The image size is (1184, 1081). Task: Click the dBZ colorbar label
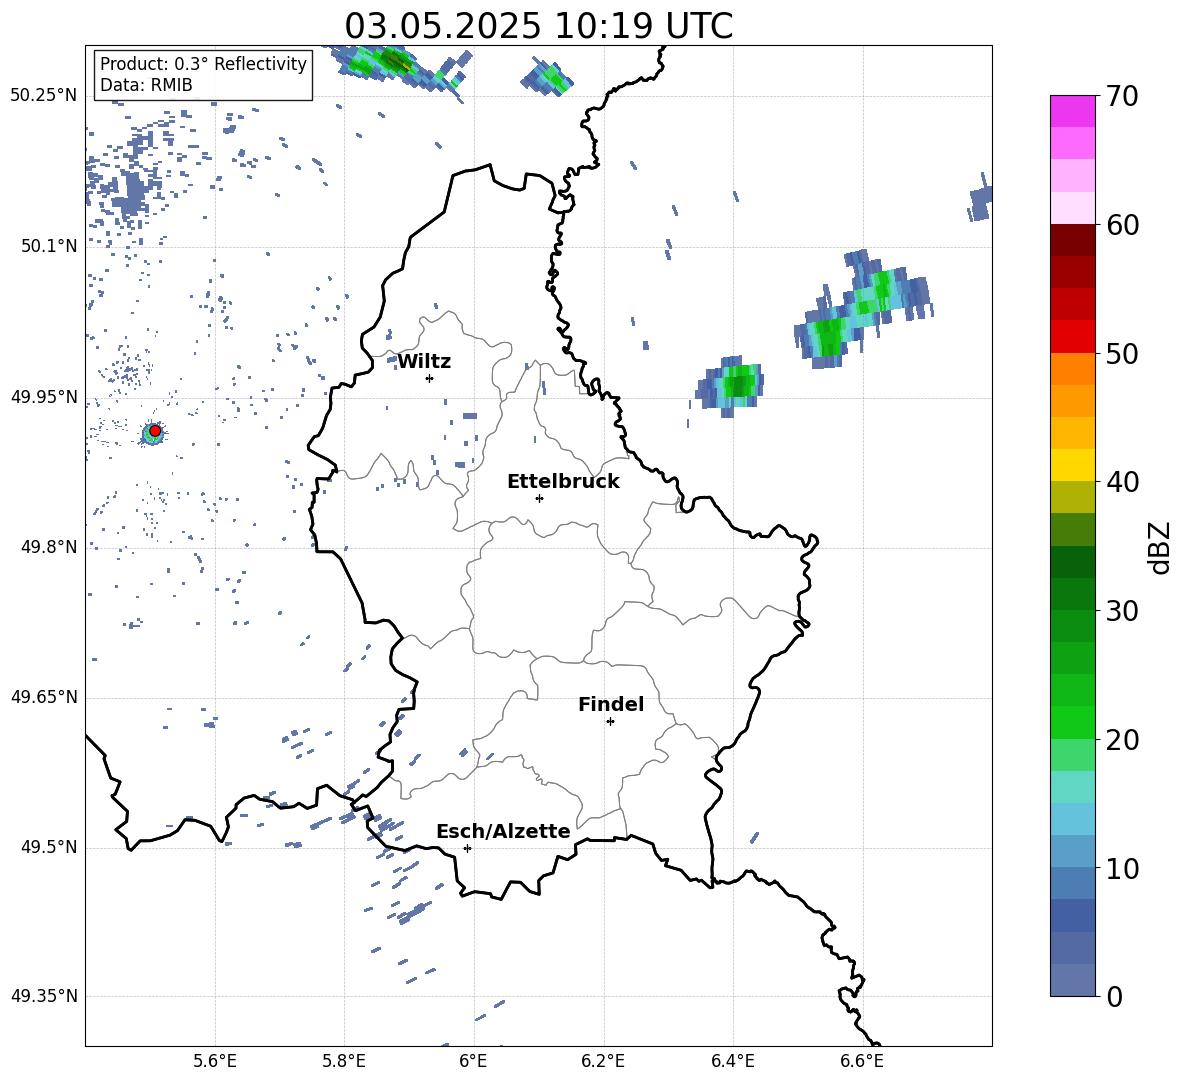[x=1161, y=547]
